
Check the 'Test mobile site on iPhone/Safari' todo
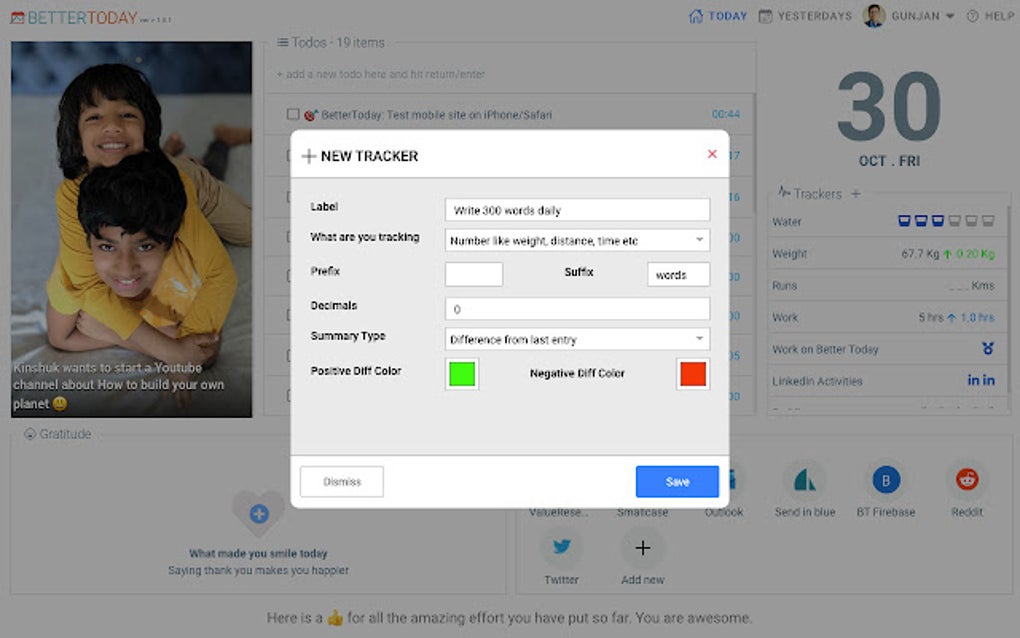293,114
